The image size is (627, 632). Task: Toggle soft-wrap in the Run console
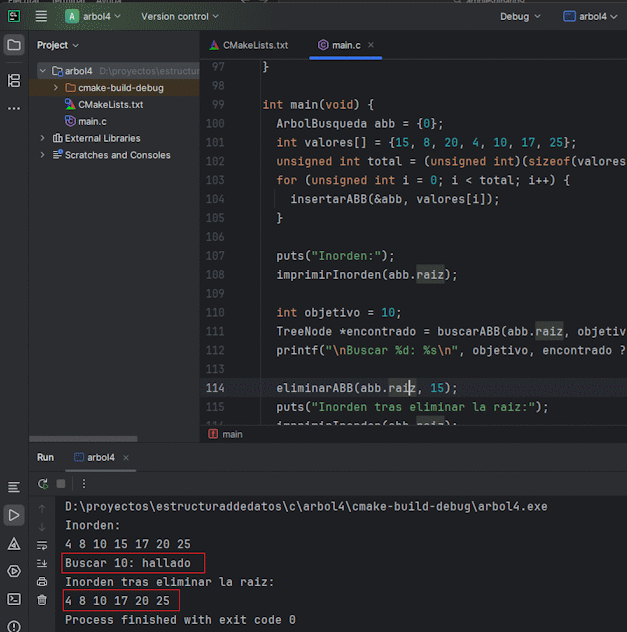click(x=42, y=545)
